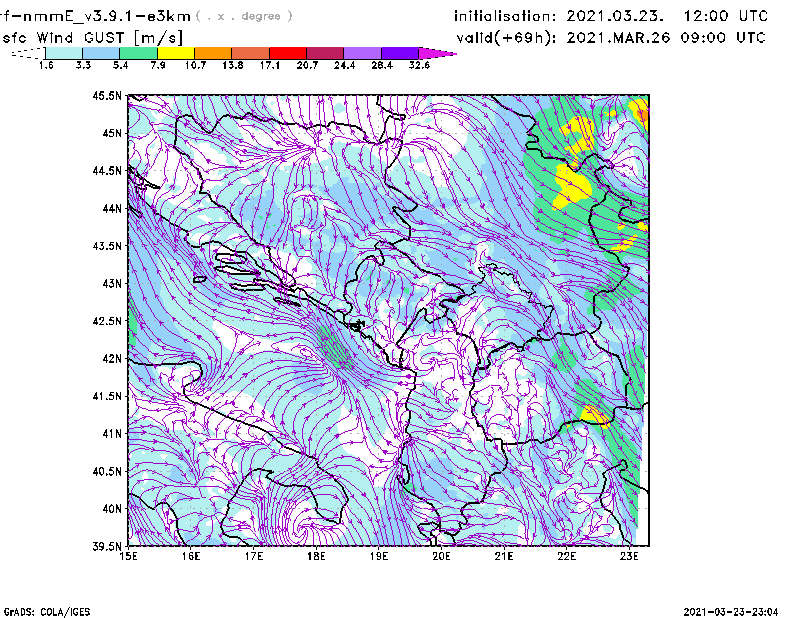Click latitude label '44.5N'
The image size is (800, 618).
point(107,170)
